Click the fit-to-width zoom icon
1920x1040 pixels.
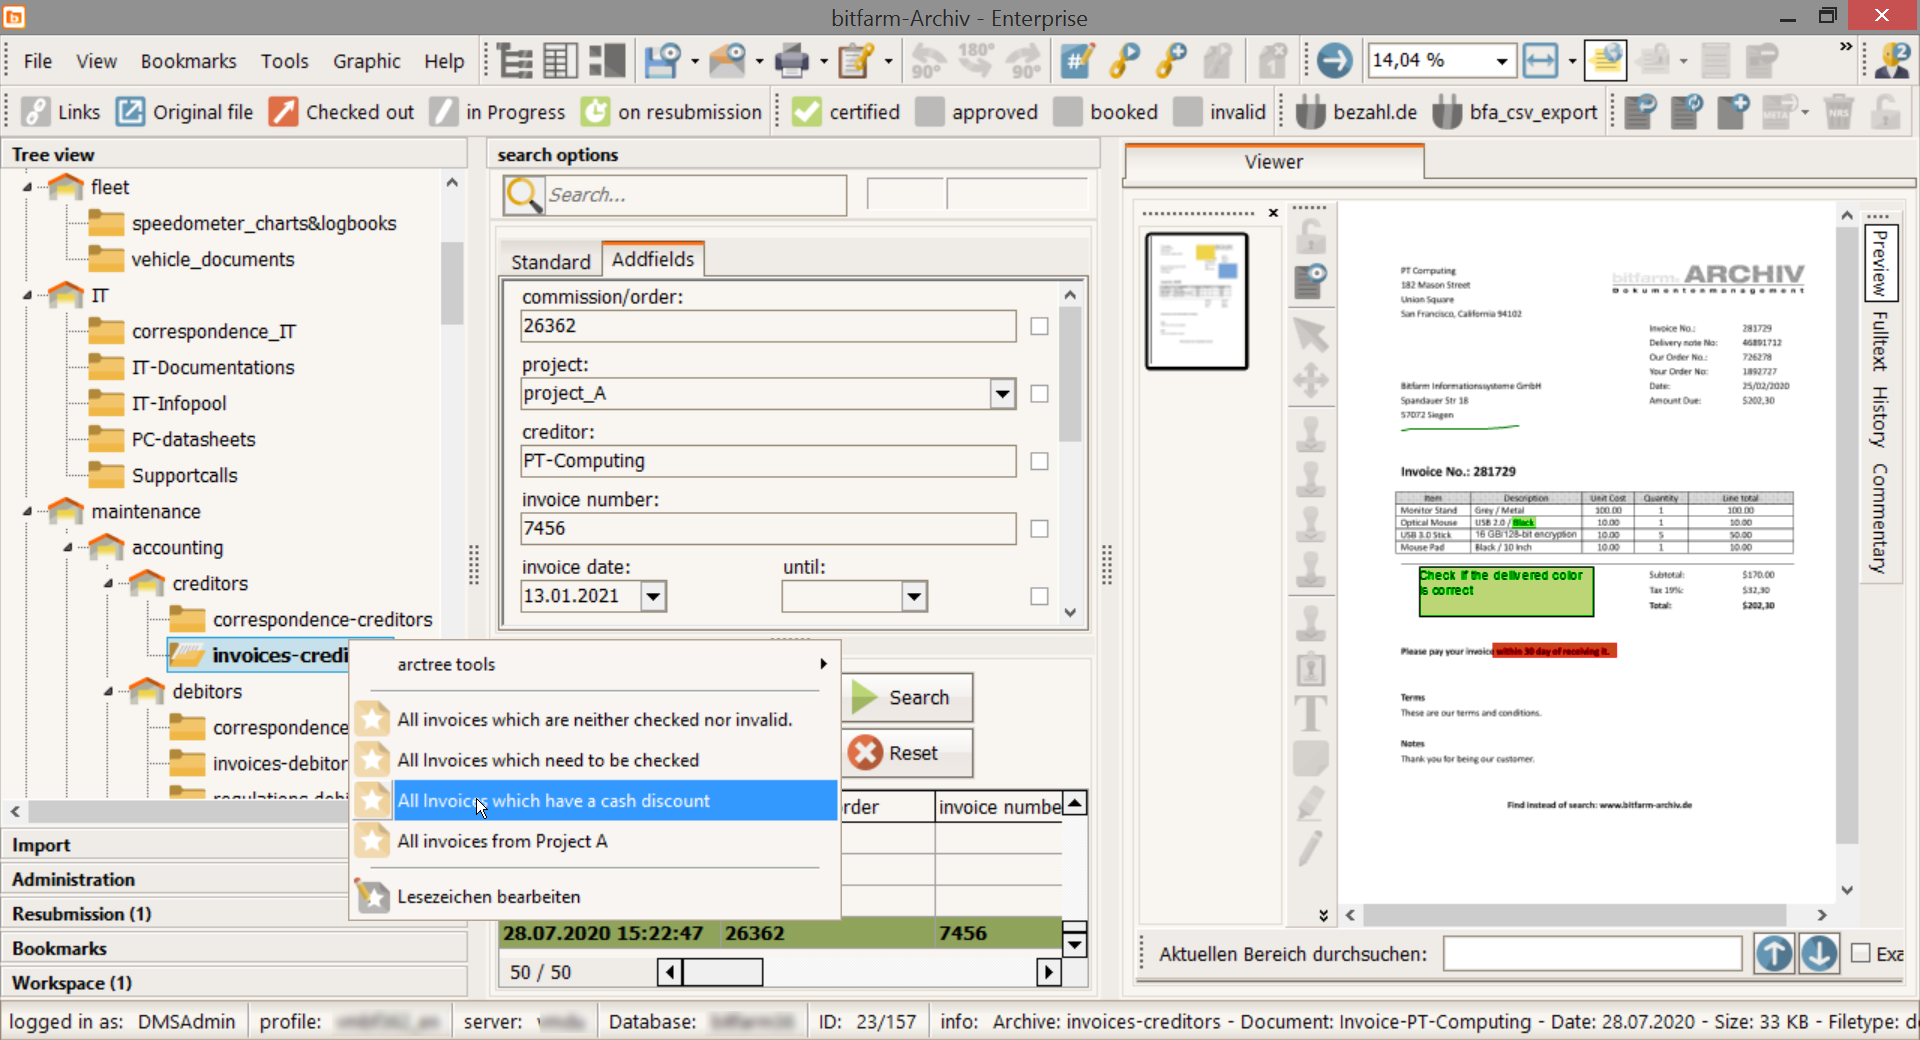click(x=1540, y=61)
